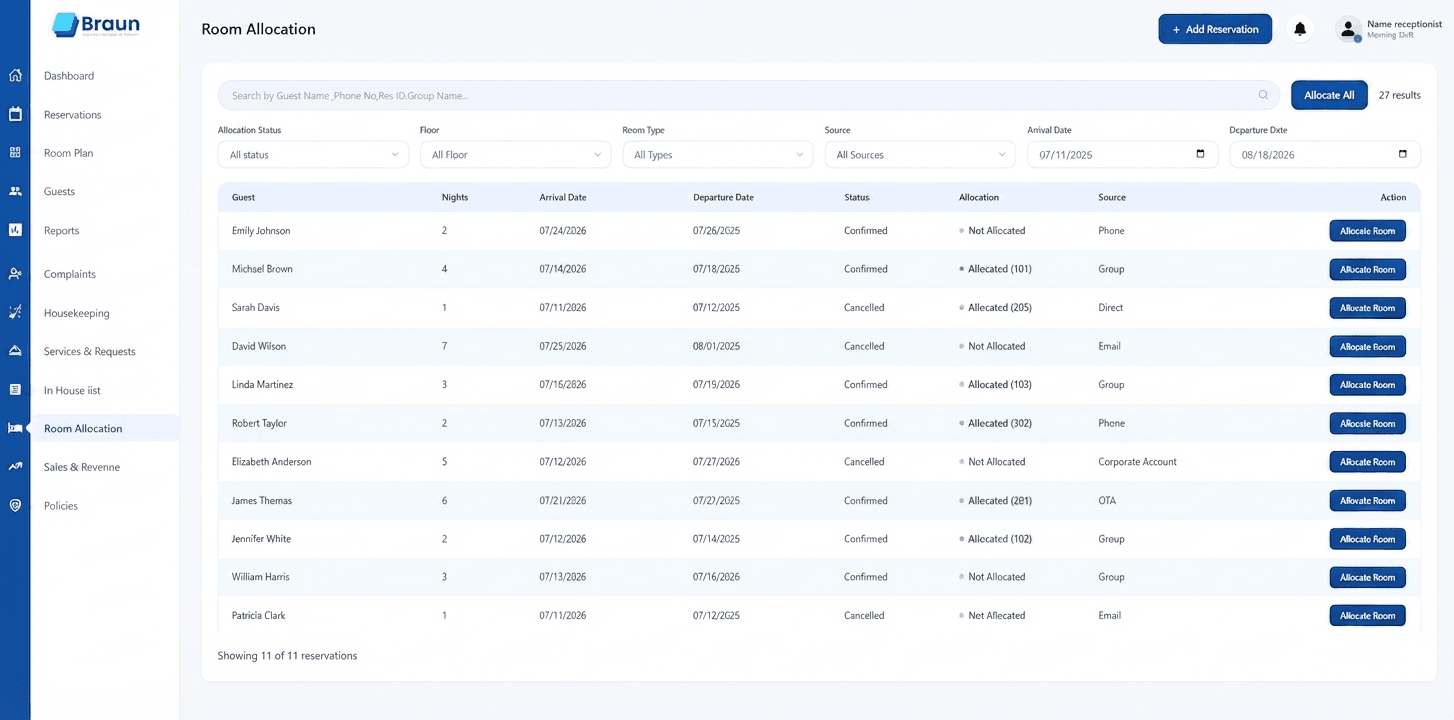The height and width of the screenshot is (720, 1454).
Task: Click the broom icon beside Housekeeping
Action: (15, 312)
